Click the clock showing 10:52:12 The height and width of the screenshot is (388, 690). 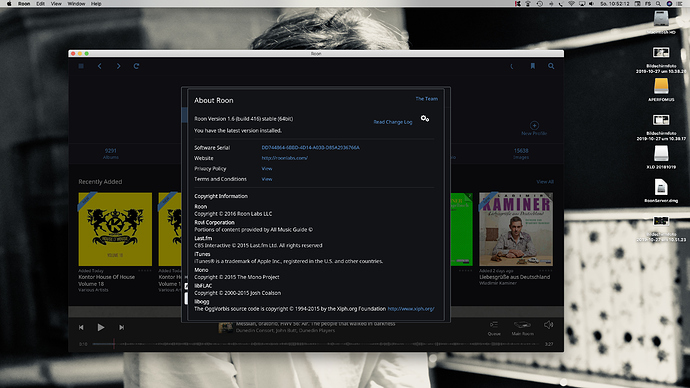coord(615,4)
